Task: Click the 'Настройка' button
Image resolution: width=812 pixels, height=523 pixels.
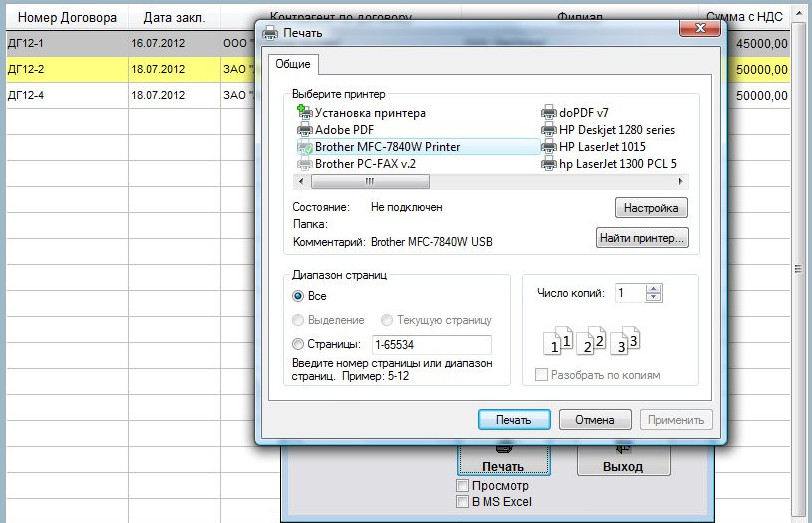Action: pyautogui.click(x=651, y=208)
